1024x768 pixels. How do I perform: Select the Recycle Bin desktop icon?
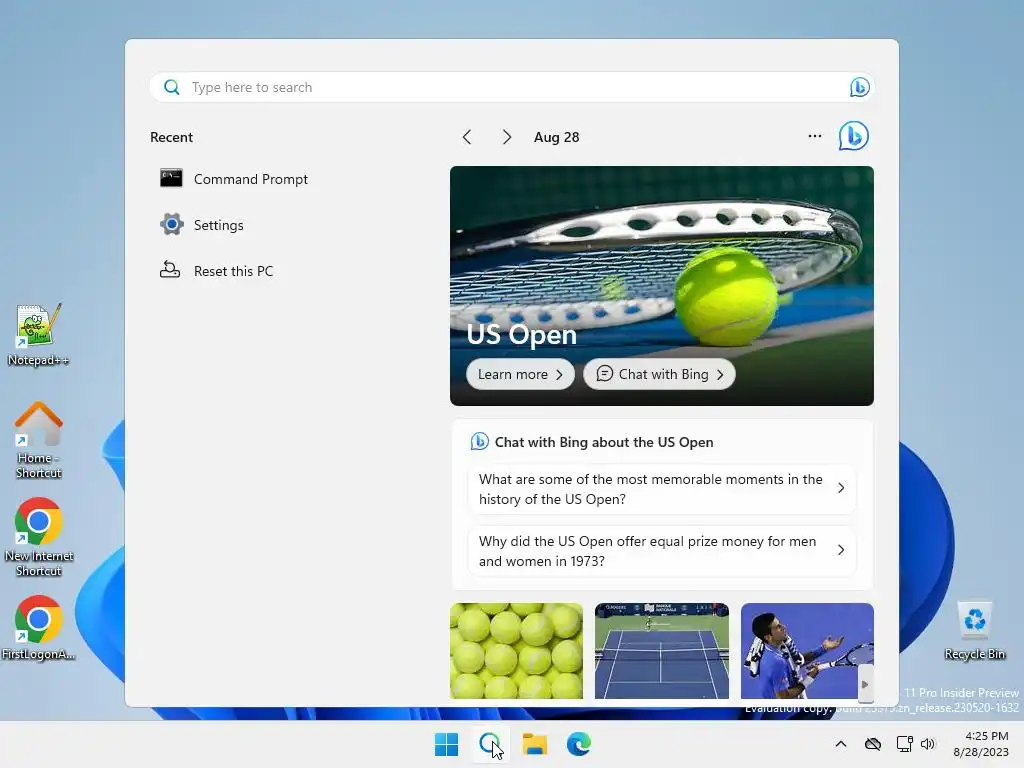974,630
